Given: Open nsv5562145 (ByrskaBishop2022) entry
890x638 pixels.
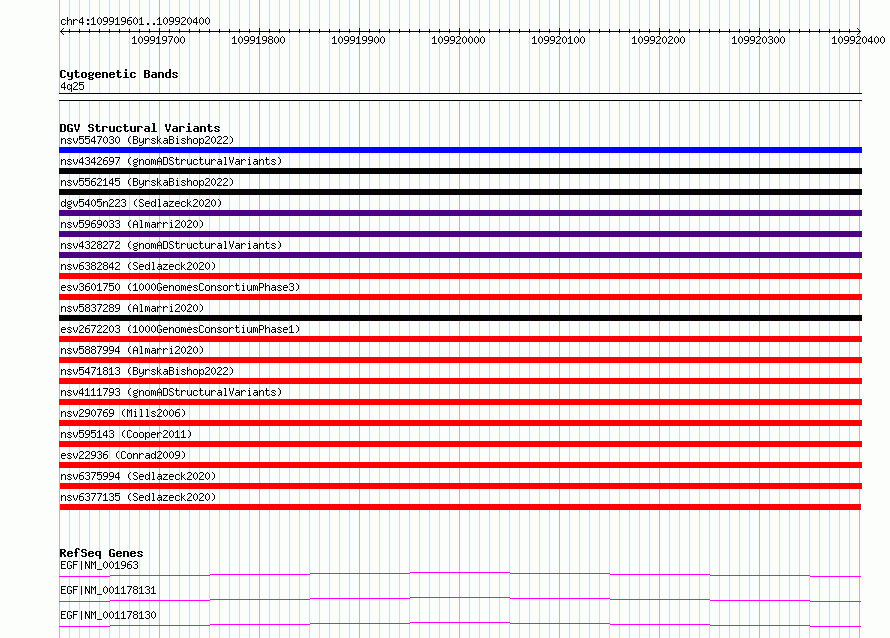Looking at the screenshot, I should tap(147, 182).
